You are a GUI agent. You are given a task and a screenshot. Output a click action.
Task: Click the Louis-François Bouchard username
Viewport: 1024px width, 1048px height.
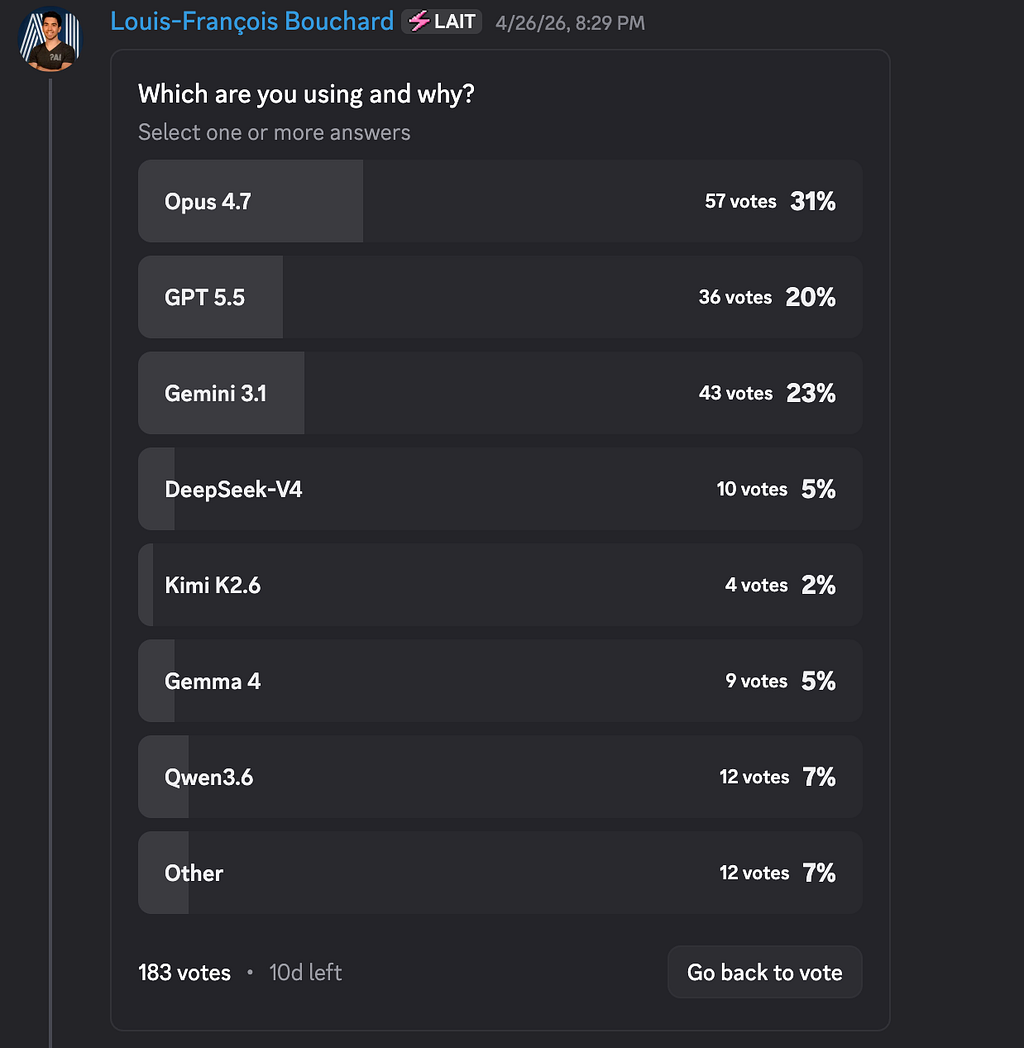coord(251,21)
